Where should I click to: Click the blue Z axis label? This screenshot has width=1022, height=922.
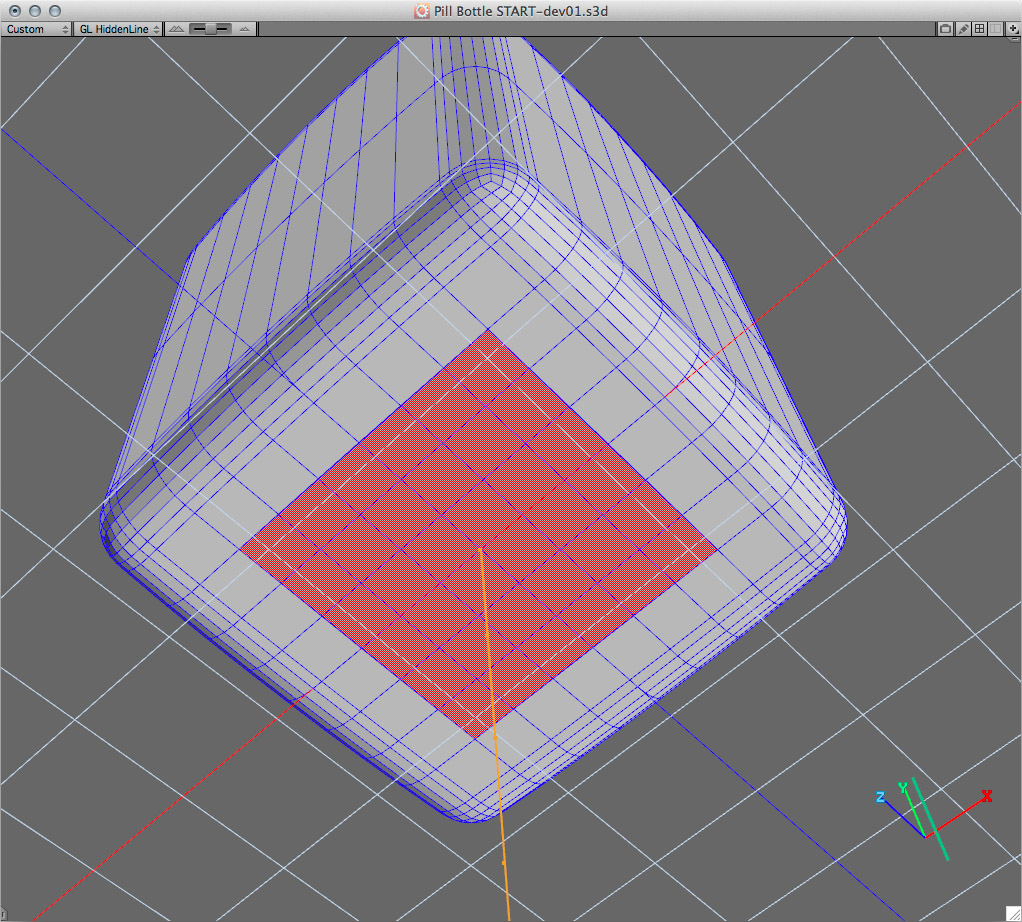point(880,797)
